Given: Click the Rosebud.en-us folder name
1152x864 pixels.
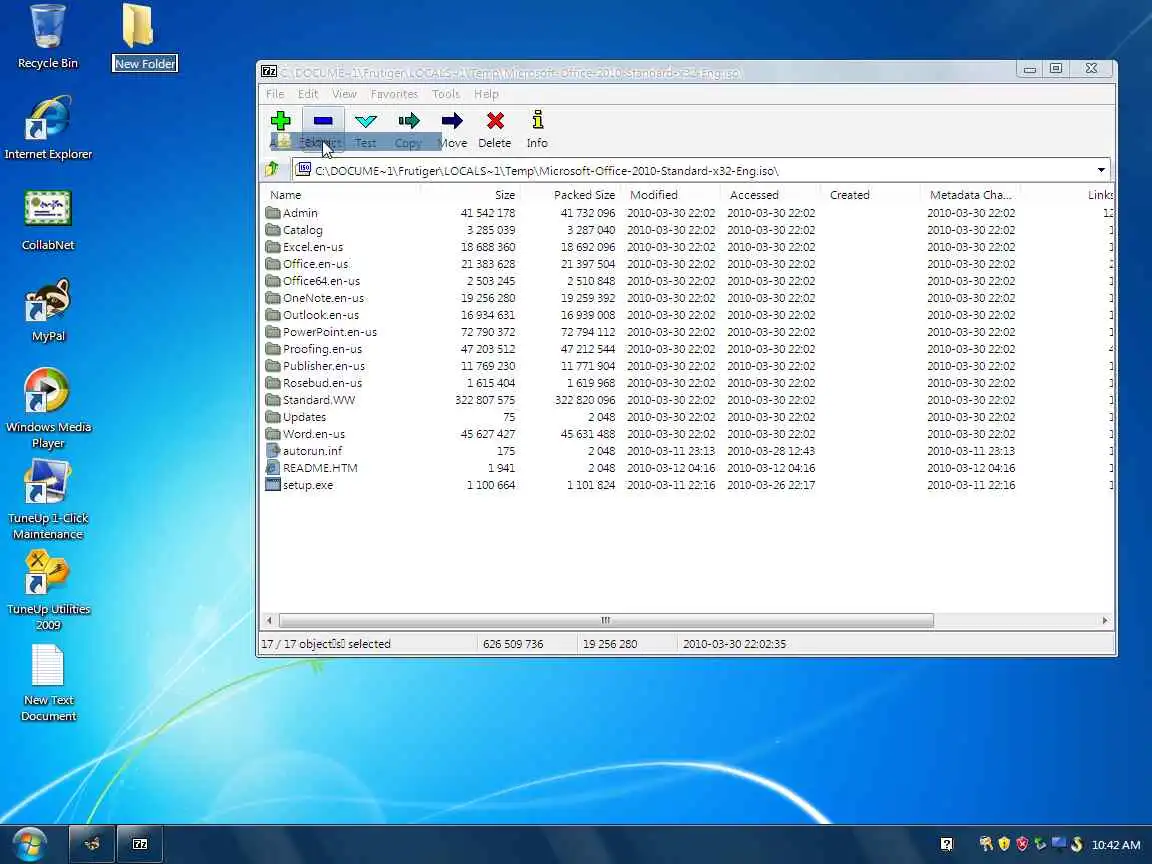Looking at the screenshot, I should (x=323, y=383).
